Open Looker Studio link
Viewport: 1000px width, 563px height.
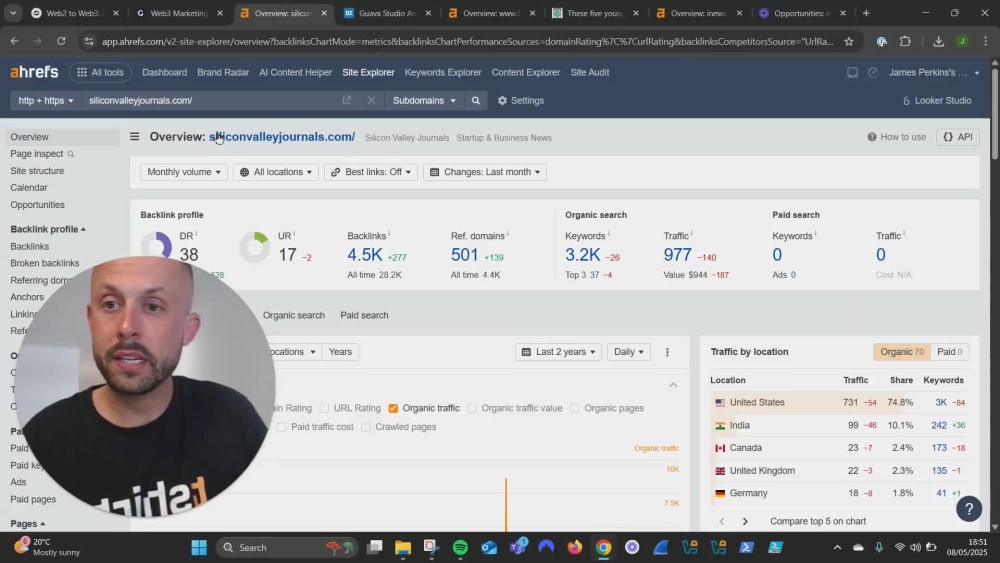tap(936, 100)
